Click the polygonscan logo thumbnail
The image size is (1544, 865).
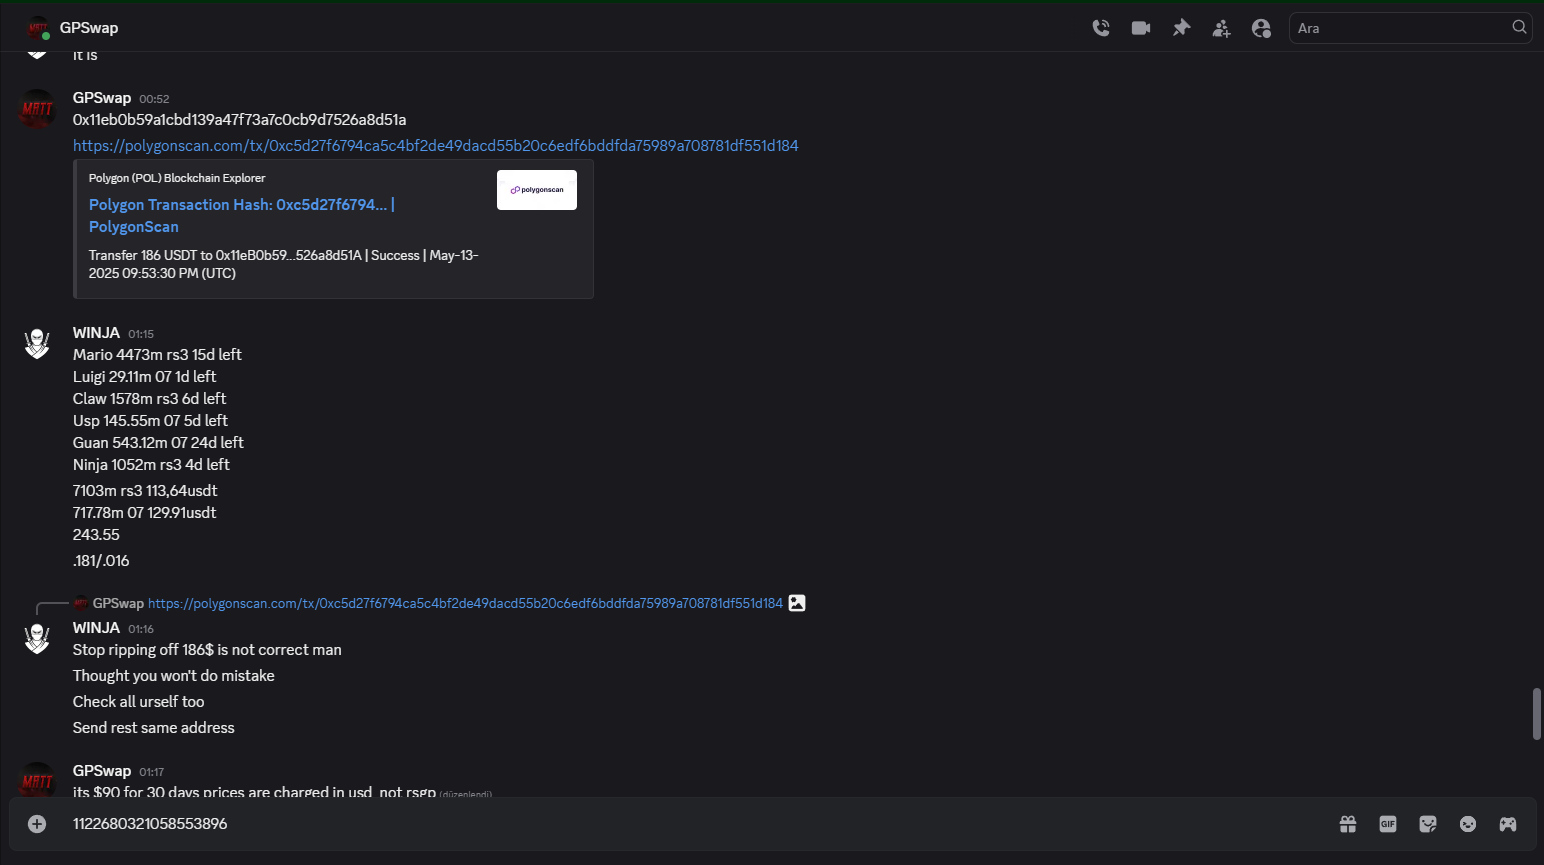click(x=537, y=190)
